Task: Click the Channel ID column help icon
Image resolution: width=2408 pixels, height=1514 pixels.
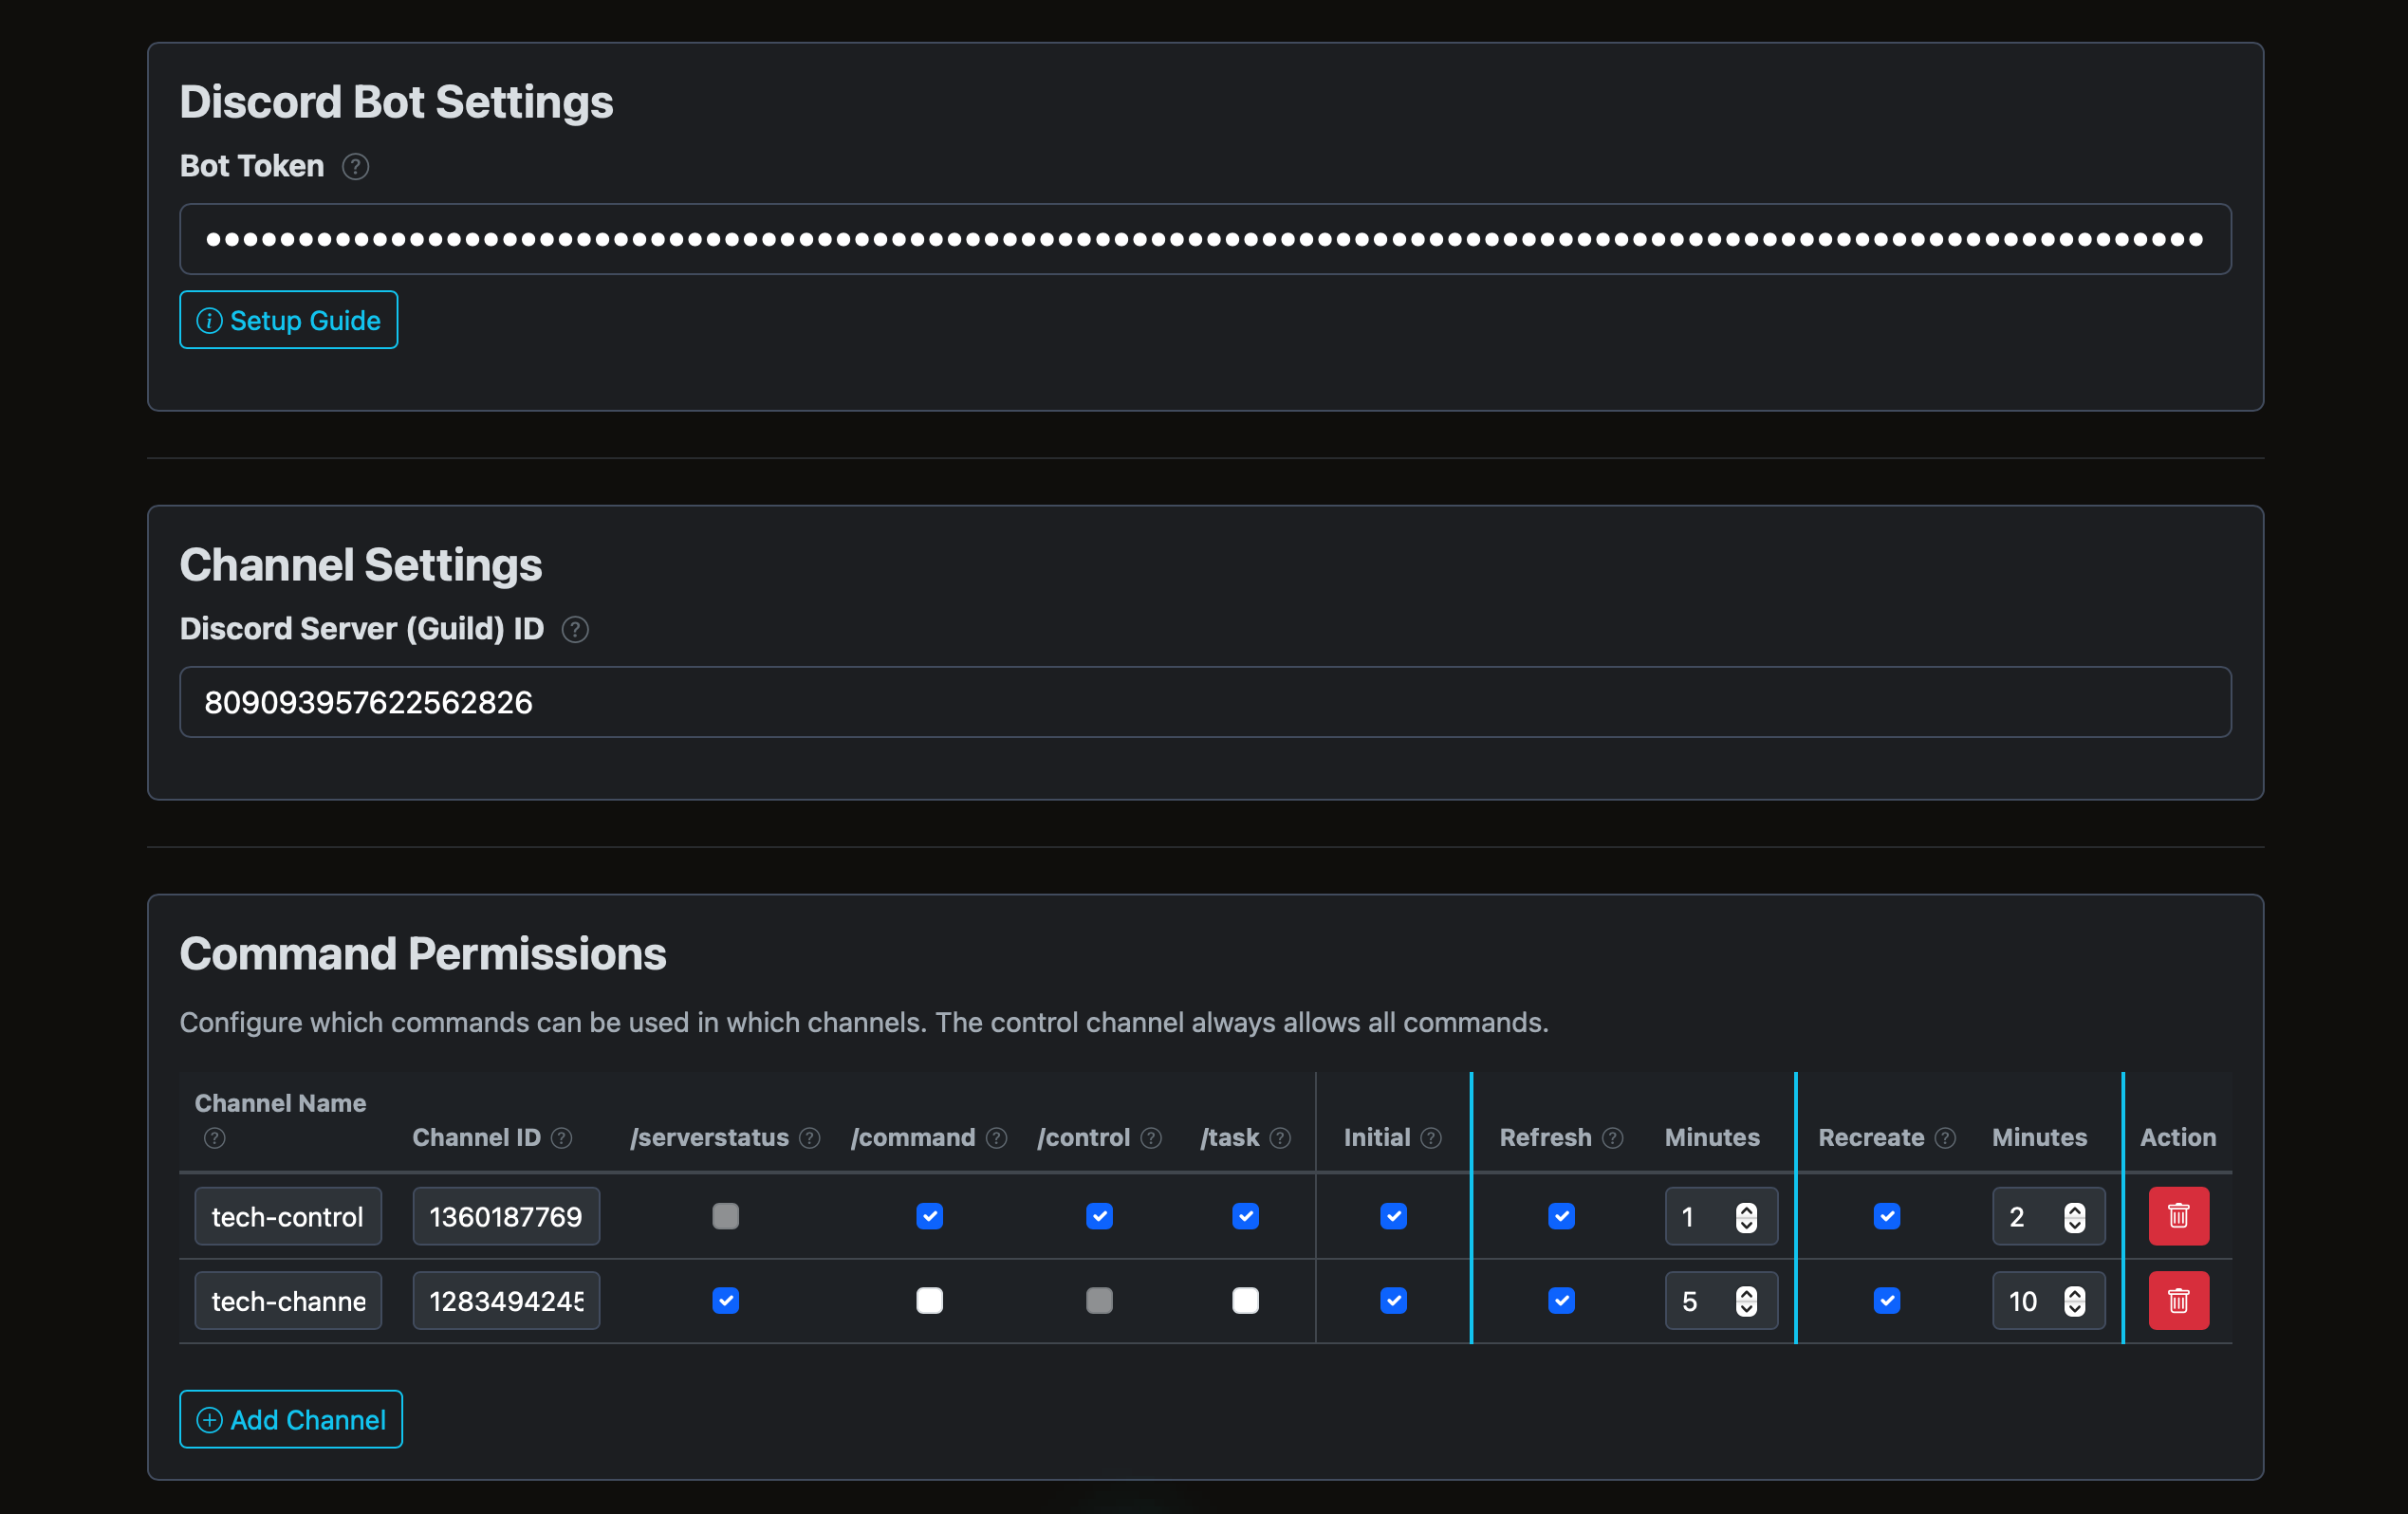Action: (562, 1138)
